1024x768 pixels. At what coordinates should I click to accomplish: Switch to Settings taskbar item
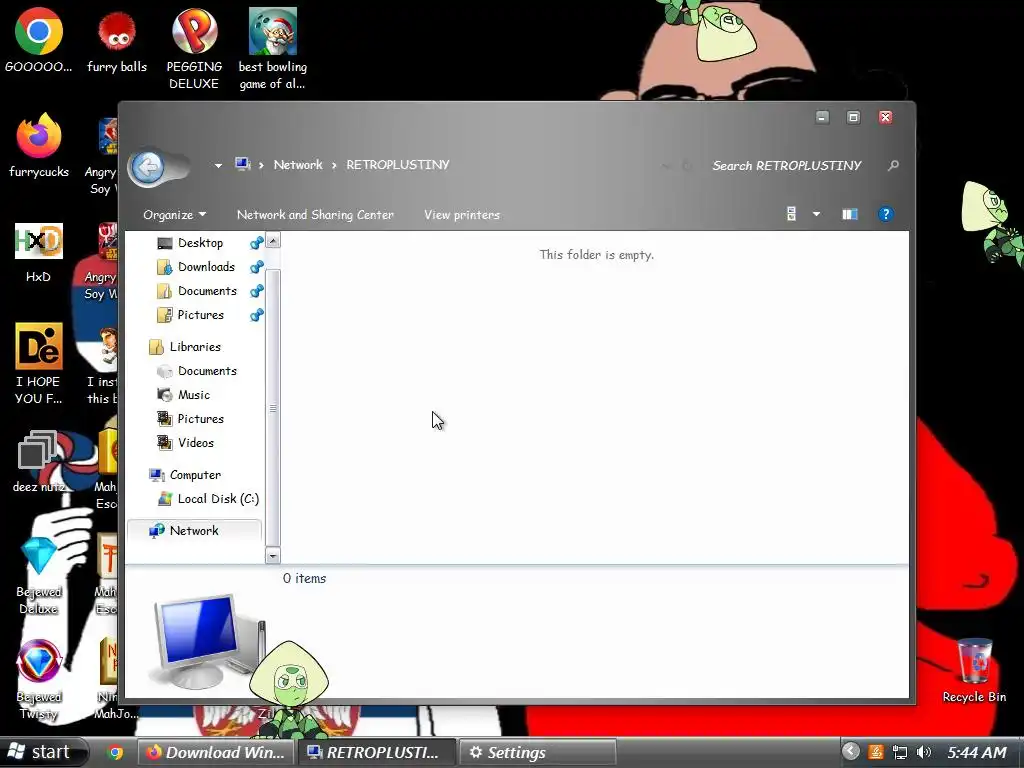click(537, 752)
